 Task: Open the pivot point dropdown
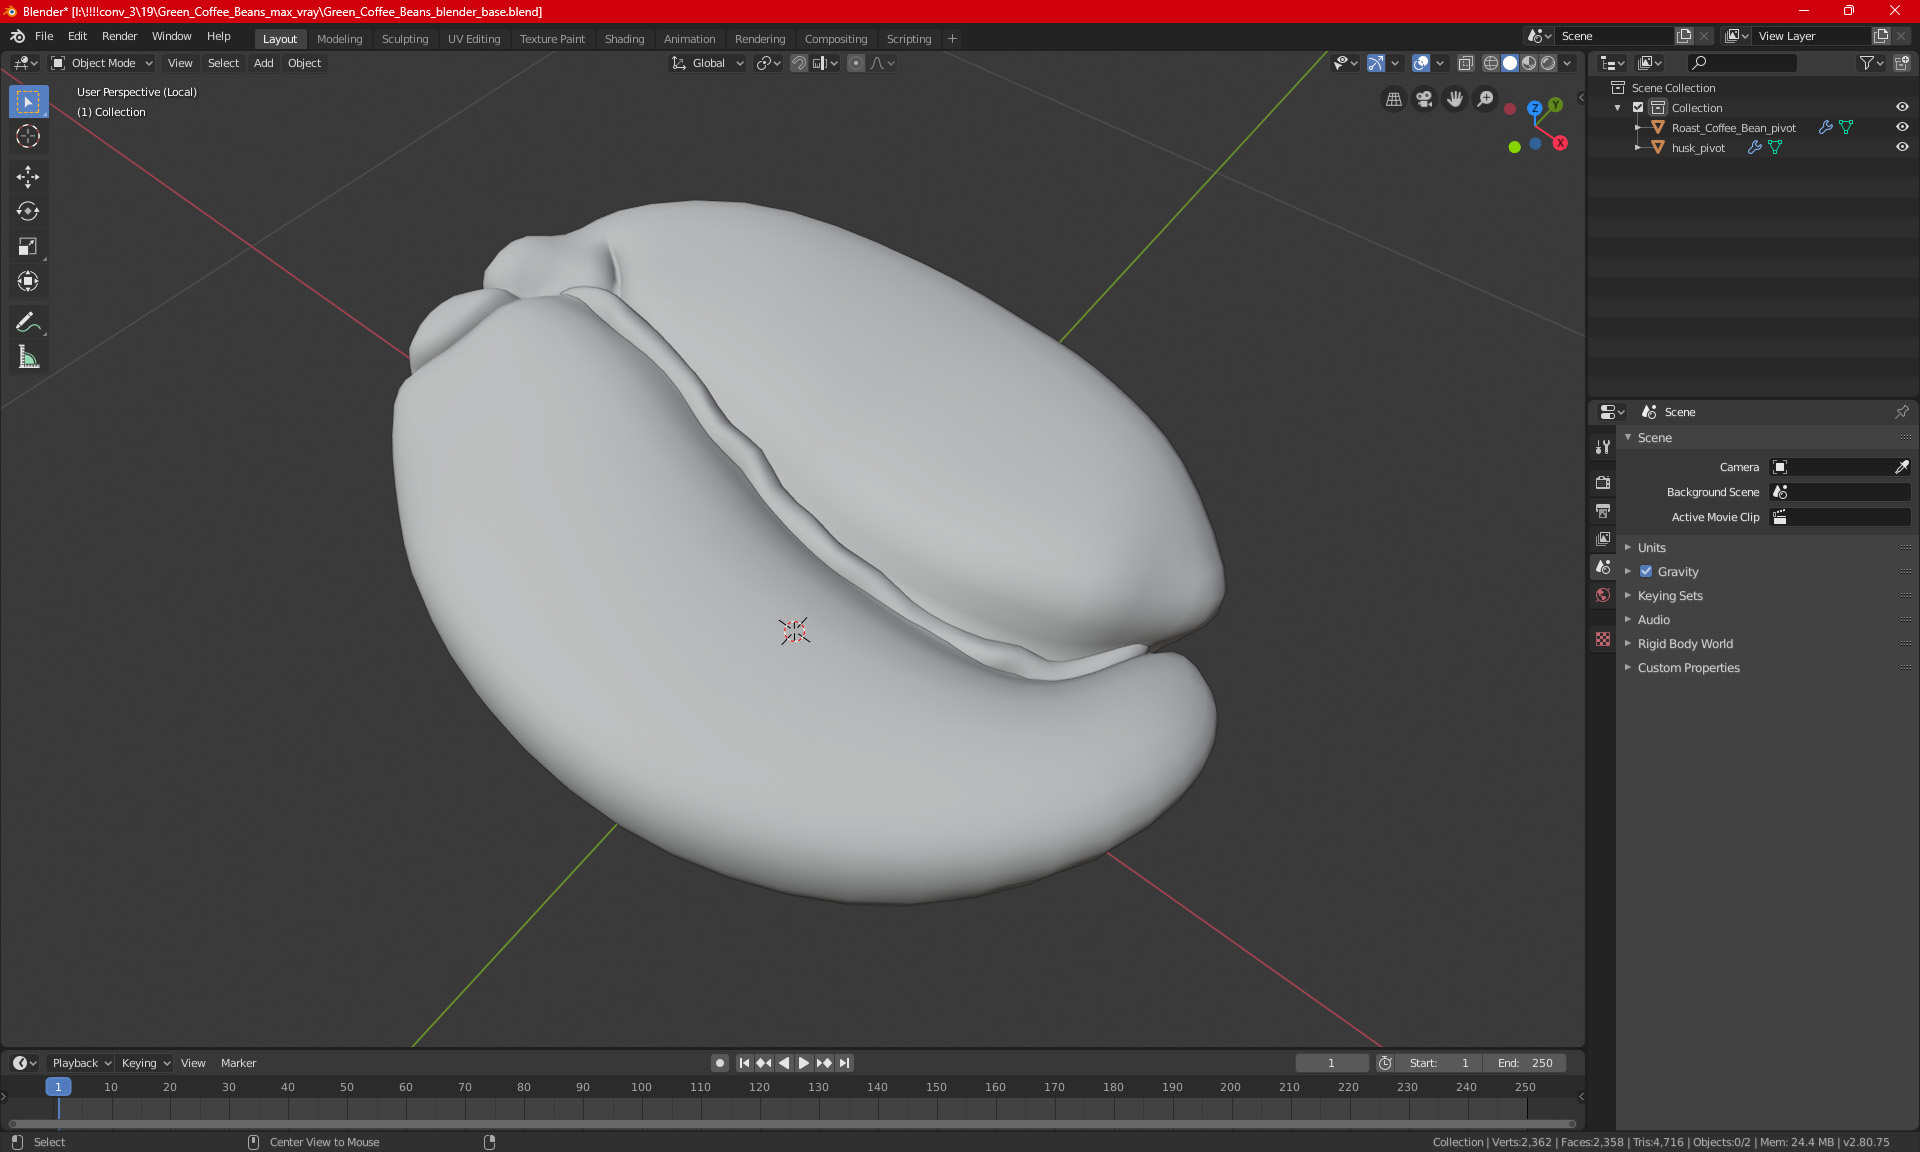(768, 63)
